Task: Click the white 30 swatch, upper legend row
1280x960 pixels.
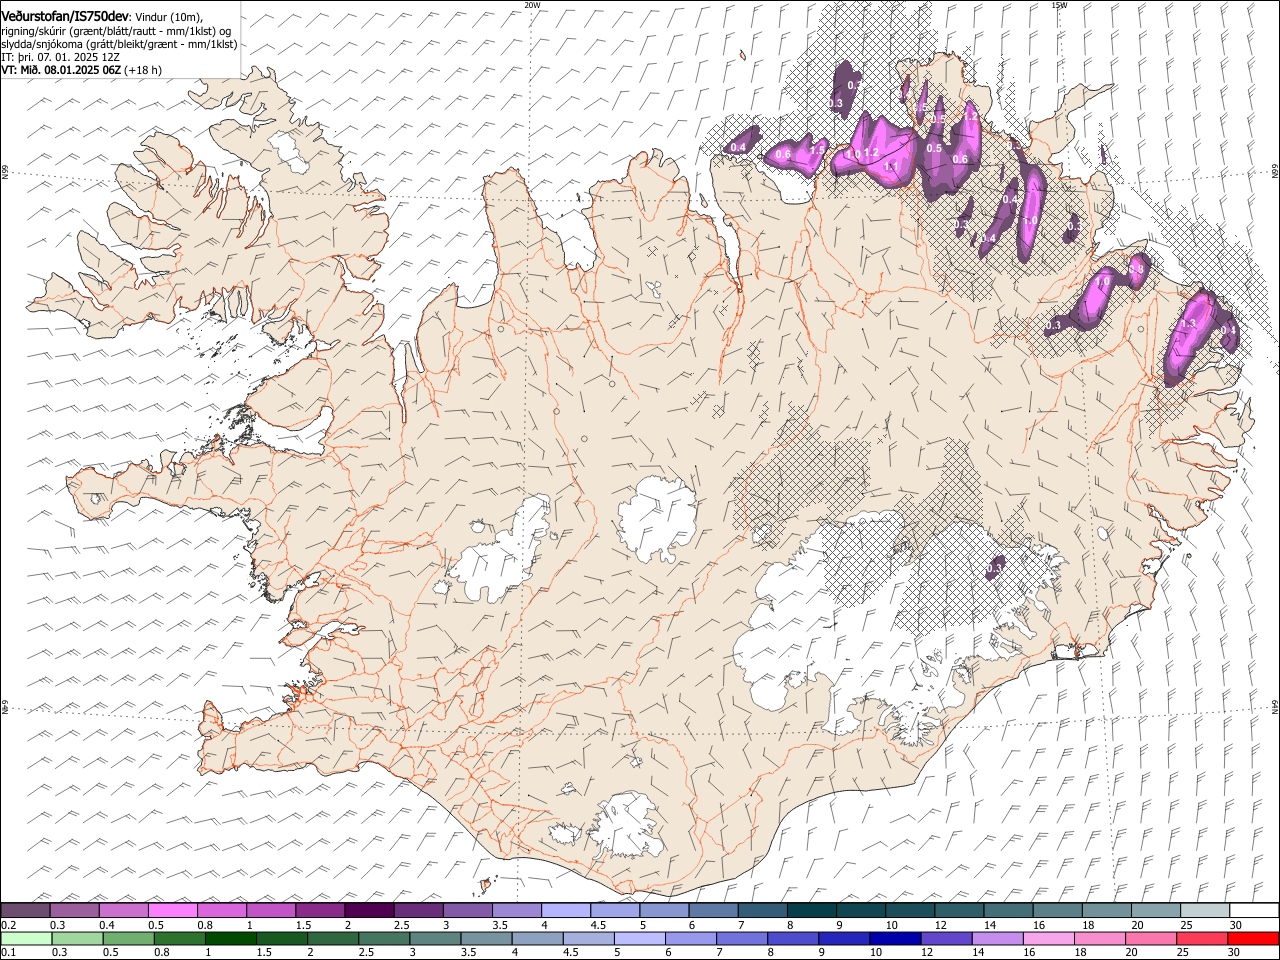Action: [1254, 910]
